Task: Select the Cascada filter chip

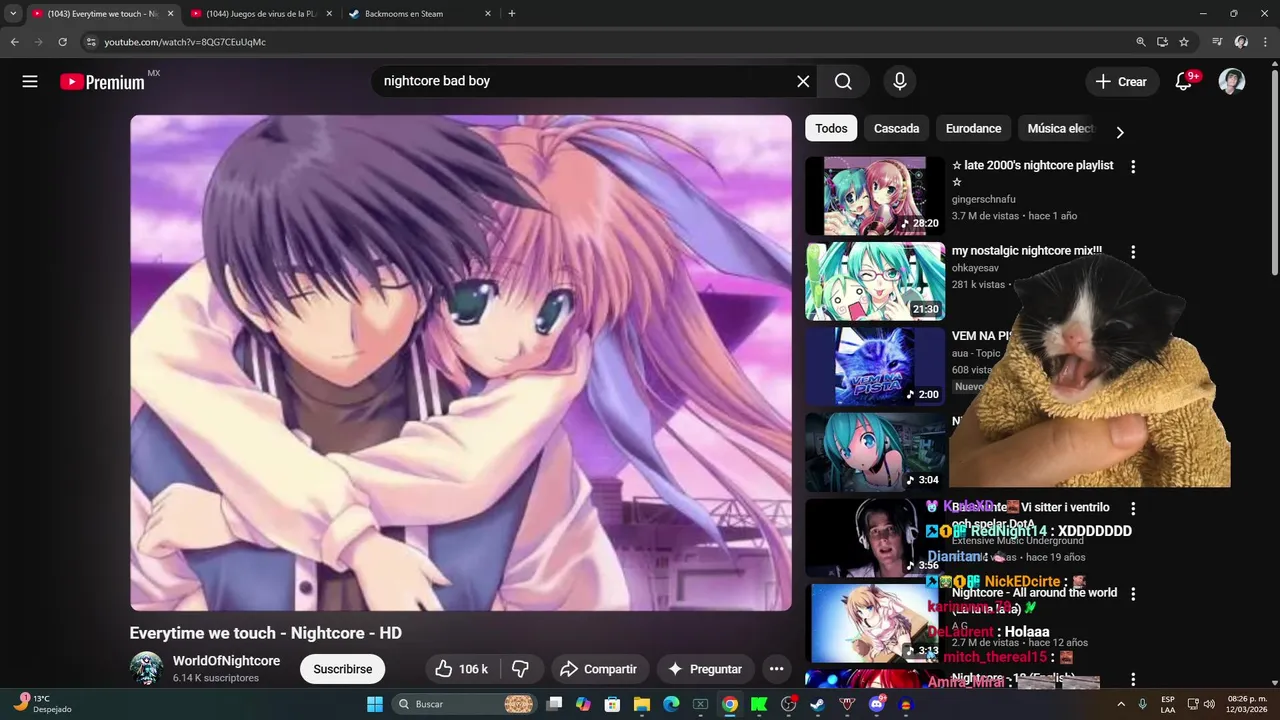Action: pyautogui.click(x=896, y=128)
